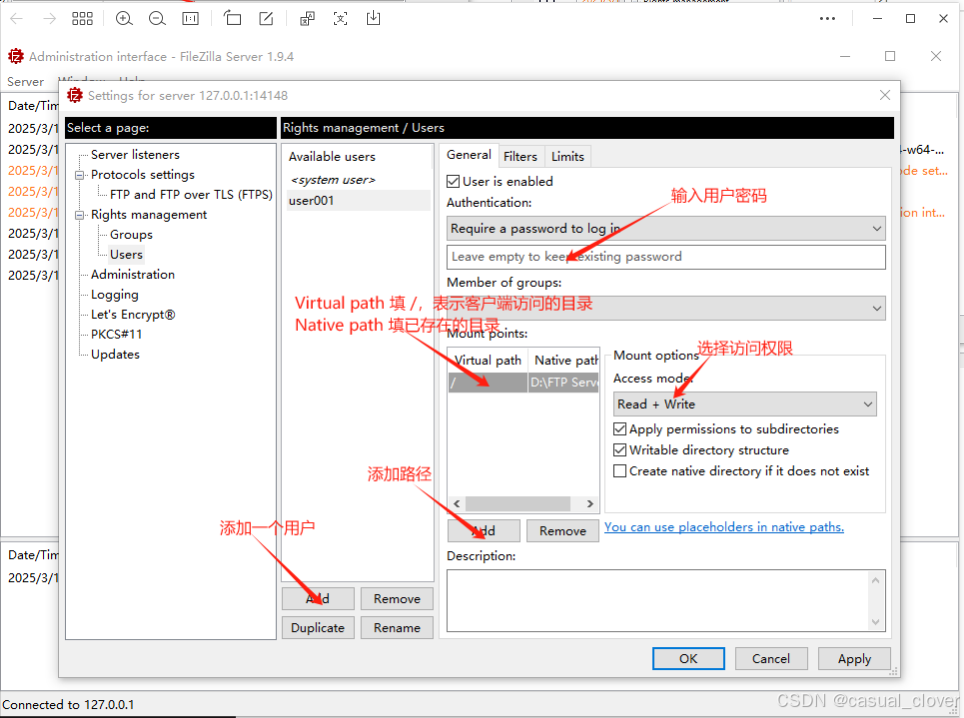This screenshot has height=718, width=964.
Task: Click the rotate image icon
Action: pyautogui.click(x=232, y=18)
